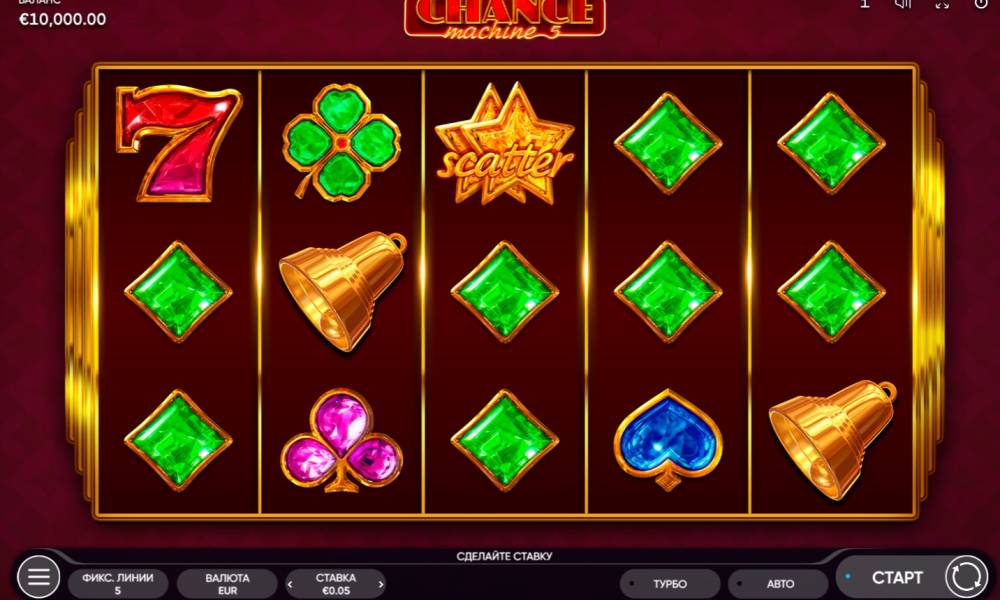Start the spin with СТАРТ

click(x=897, y=577)
